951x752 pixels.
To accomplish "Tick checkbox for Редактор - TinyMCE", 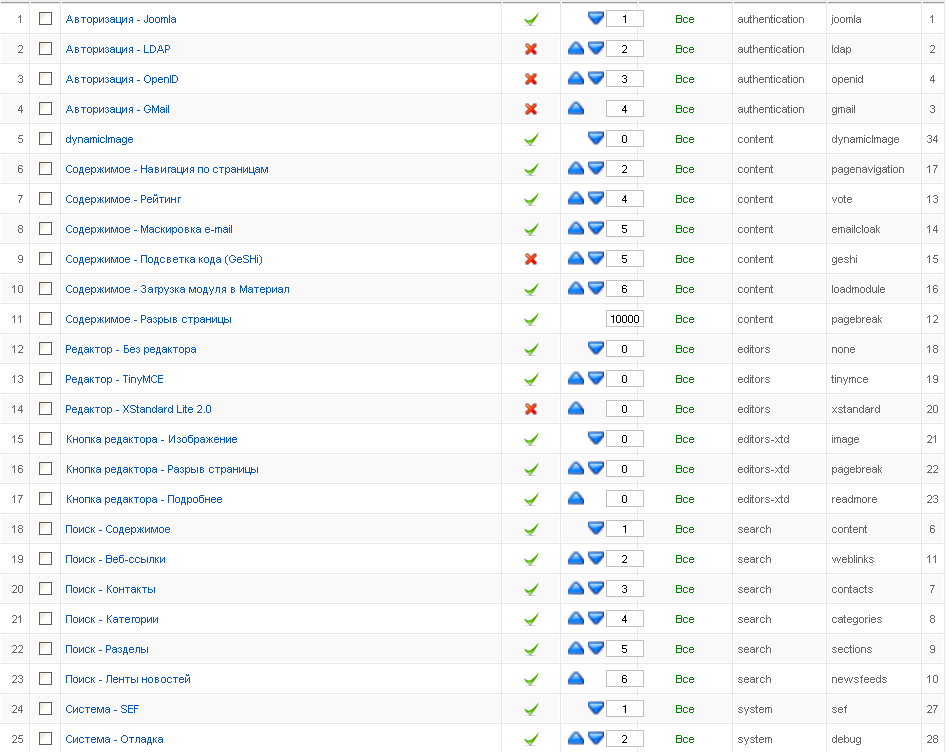I will [x=45, y=378].
